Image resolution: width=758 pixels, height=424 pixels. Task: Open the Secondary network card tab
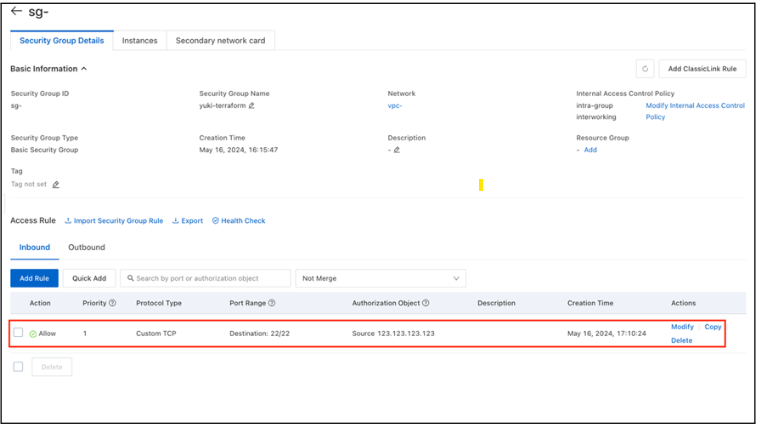[x=220, y=41]
